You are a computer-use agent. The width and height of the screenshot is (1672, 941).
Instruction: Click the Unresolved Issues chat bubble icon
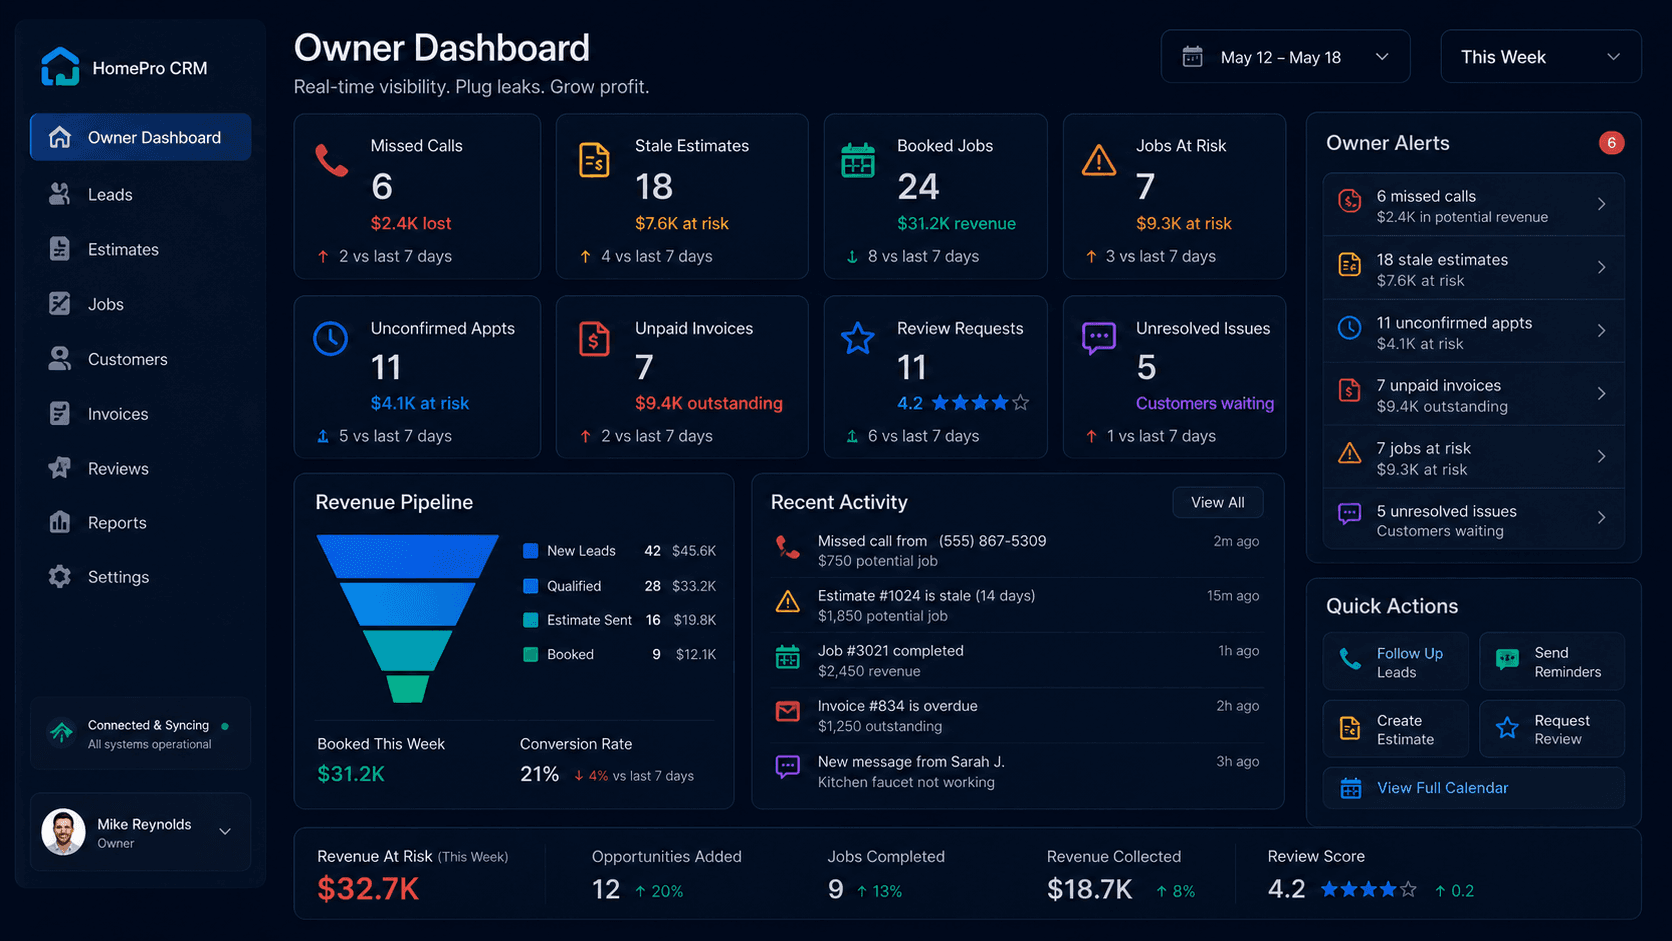tap(1099, 338)
